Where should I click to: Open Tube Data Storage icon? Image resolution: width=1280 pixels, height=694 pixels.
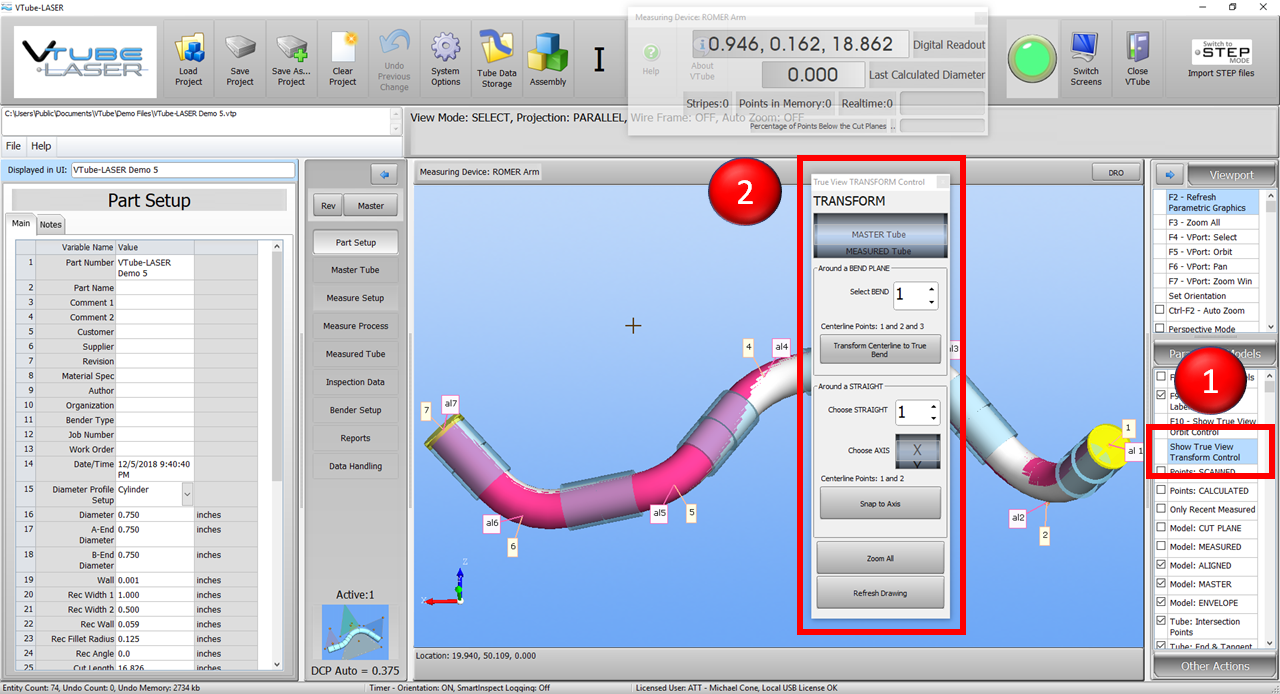(x=497, y=48)
